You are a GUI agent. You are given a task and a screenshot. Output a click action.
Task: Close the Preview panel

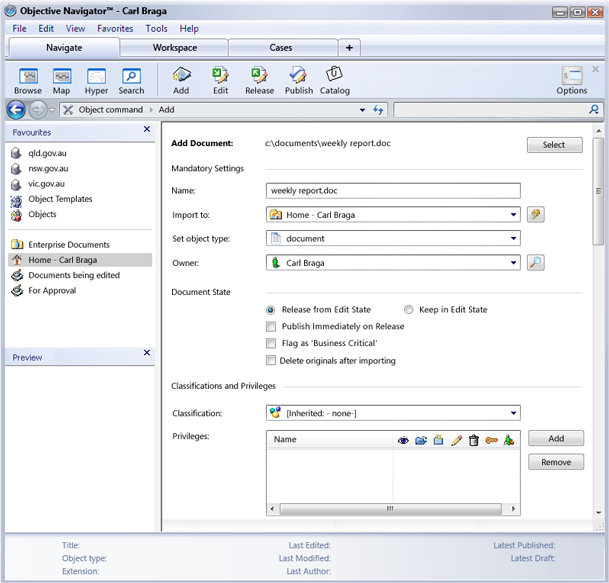click(147, 353)
